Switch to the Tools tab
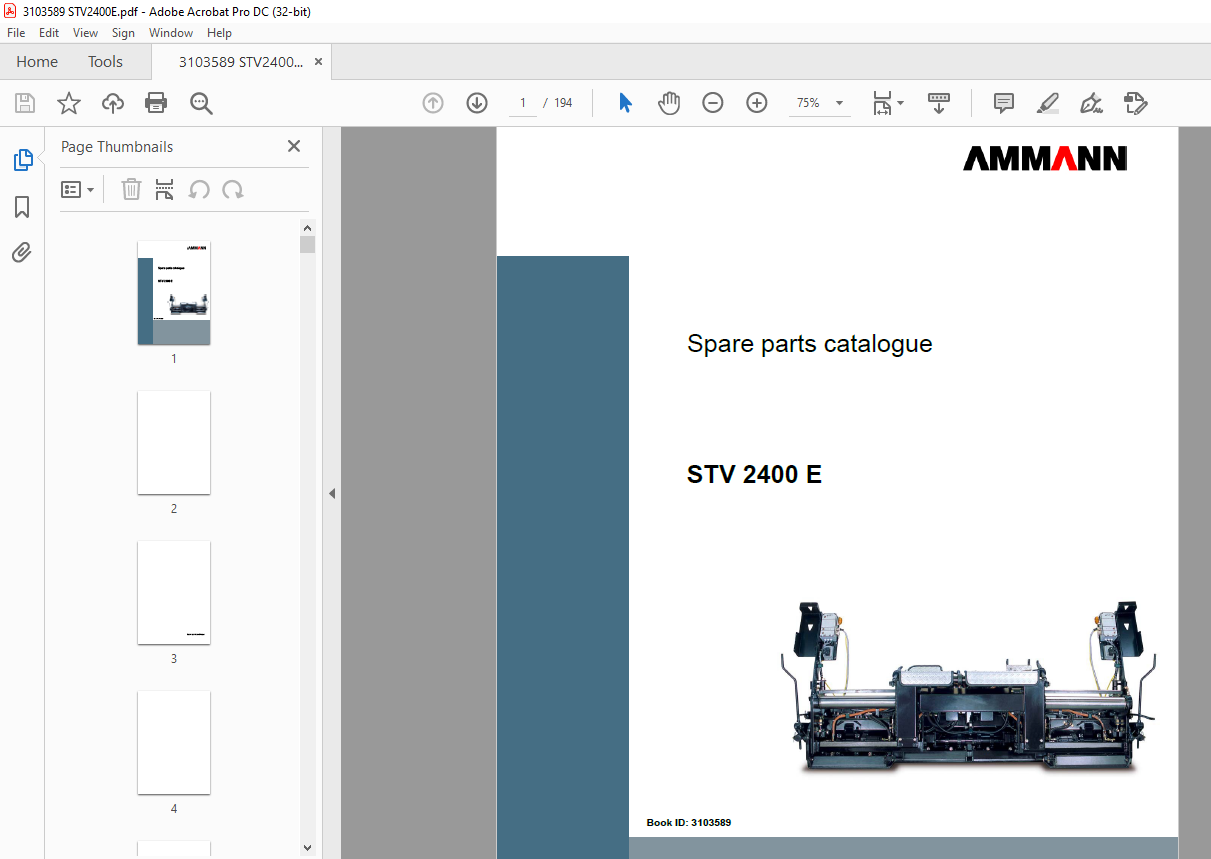The image size is (1211, 859). pyautogui.click(x=105, y=62)
